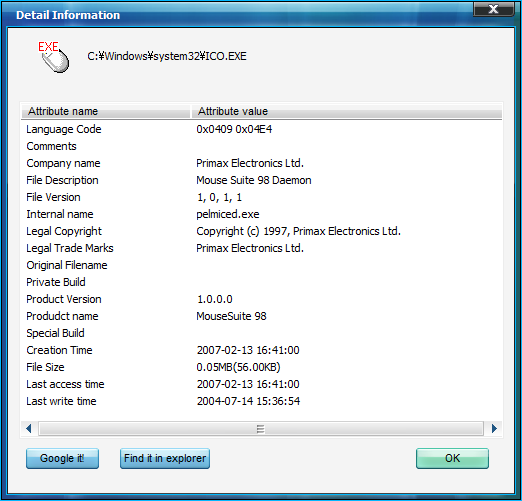
Task: Select the Creation Time row
Action: click(261, 350)
